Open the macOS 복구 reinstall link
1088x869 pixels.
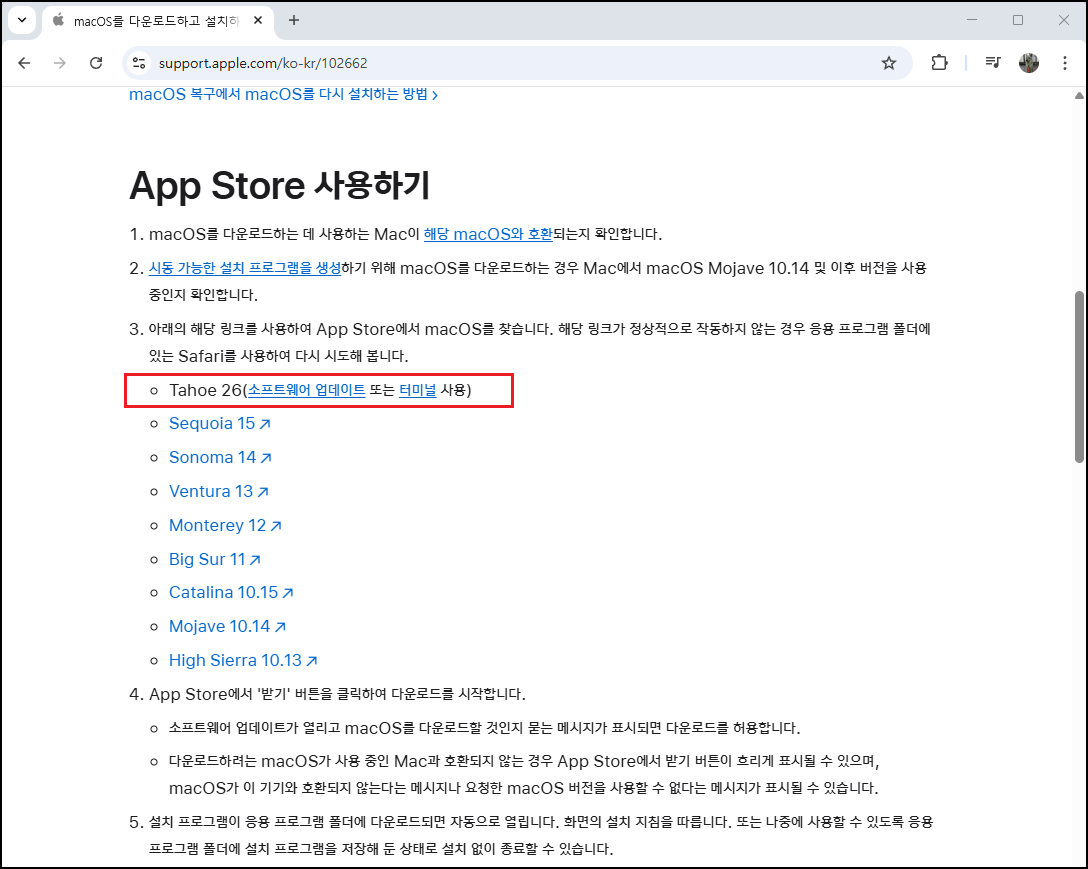point(283,94)
